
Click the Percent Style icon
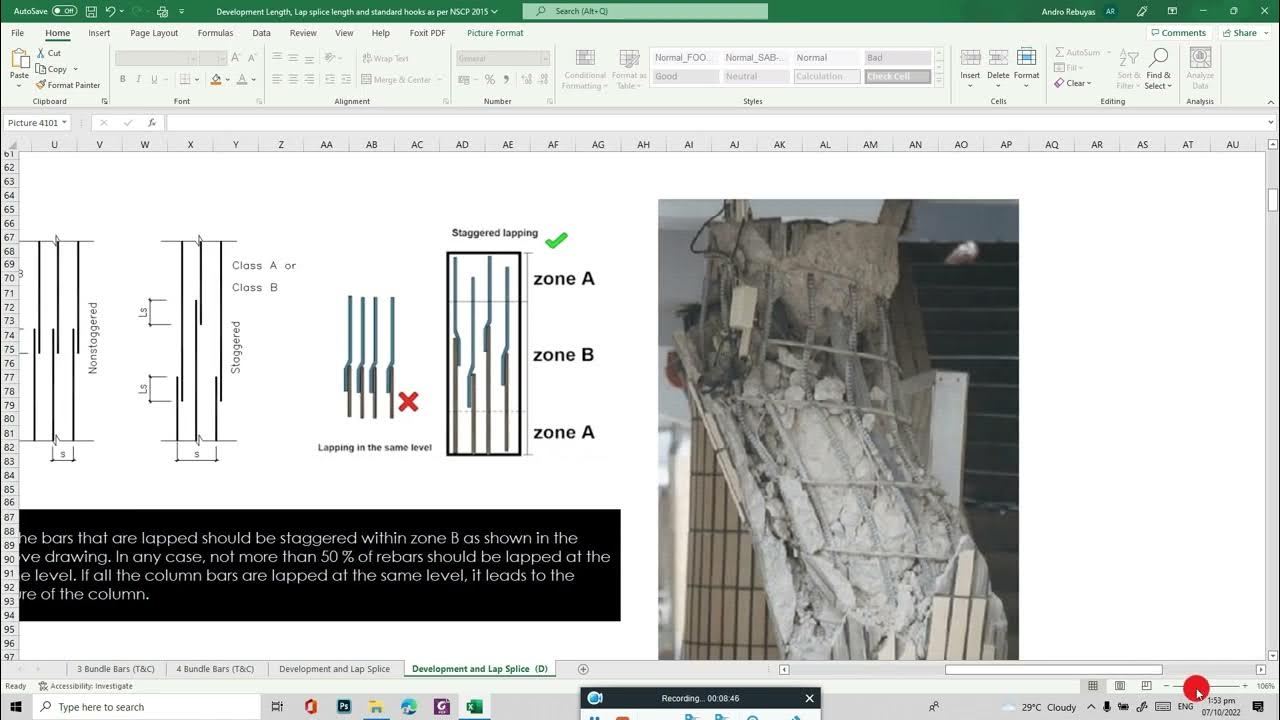click(490, 79)
